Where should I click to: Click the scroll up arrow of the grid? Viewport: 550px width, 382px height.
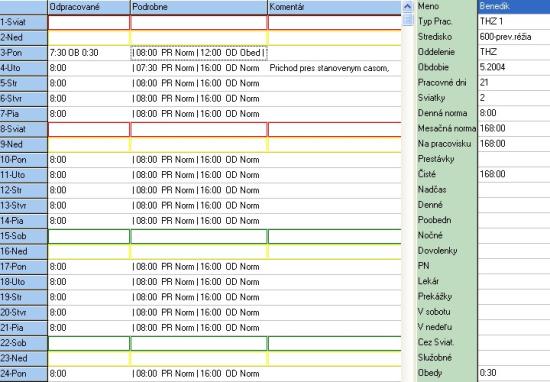407,6
